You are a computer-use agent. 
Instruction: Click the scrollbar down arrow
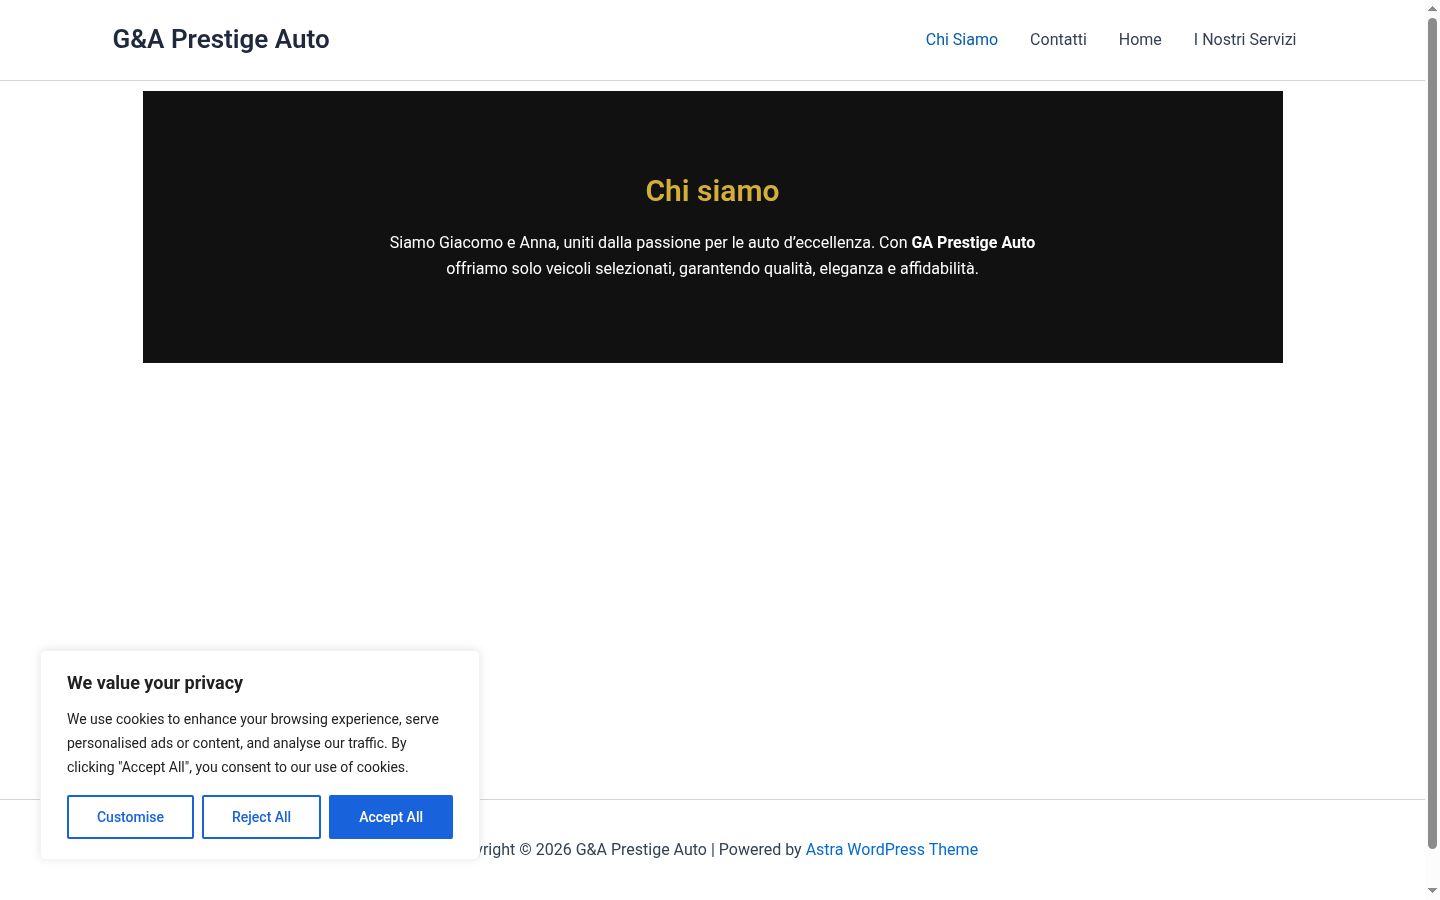[1432, 890]
